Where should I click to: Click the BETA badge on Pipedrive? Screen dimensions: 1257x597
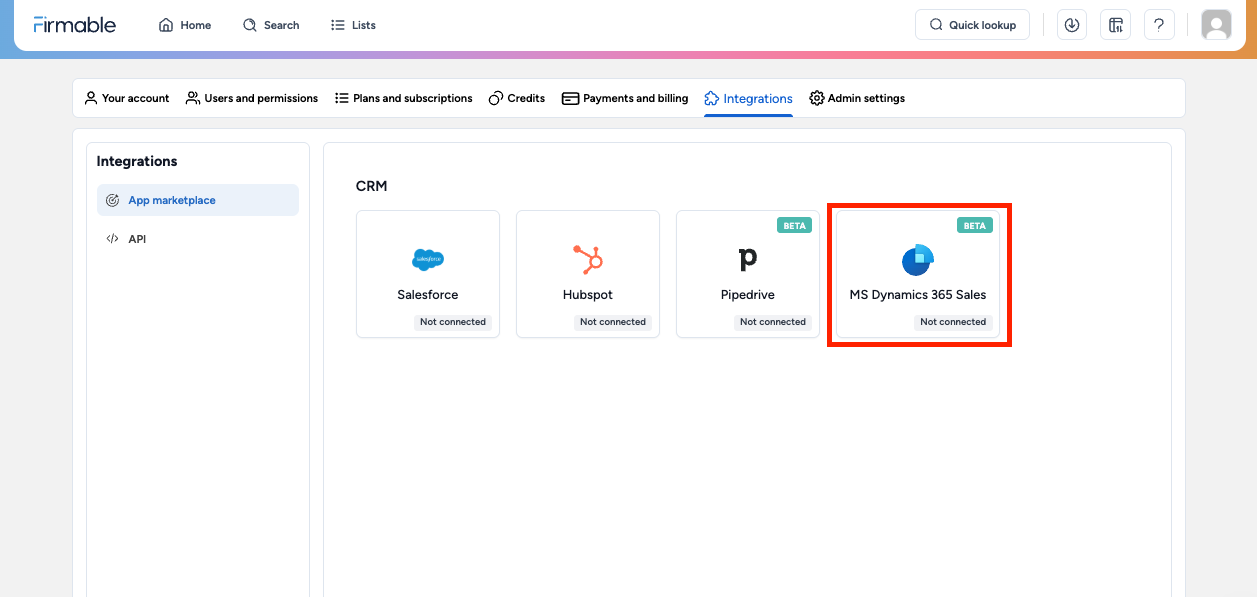[794, 226]
